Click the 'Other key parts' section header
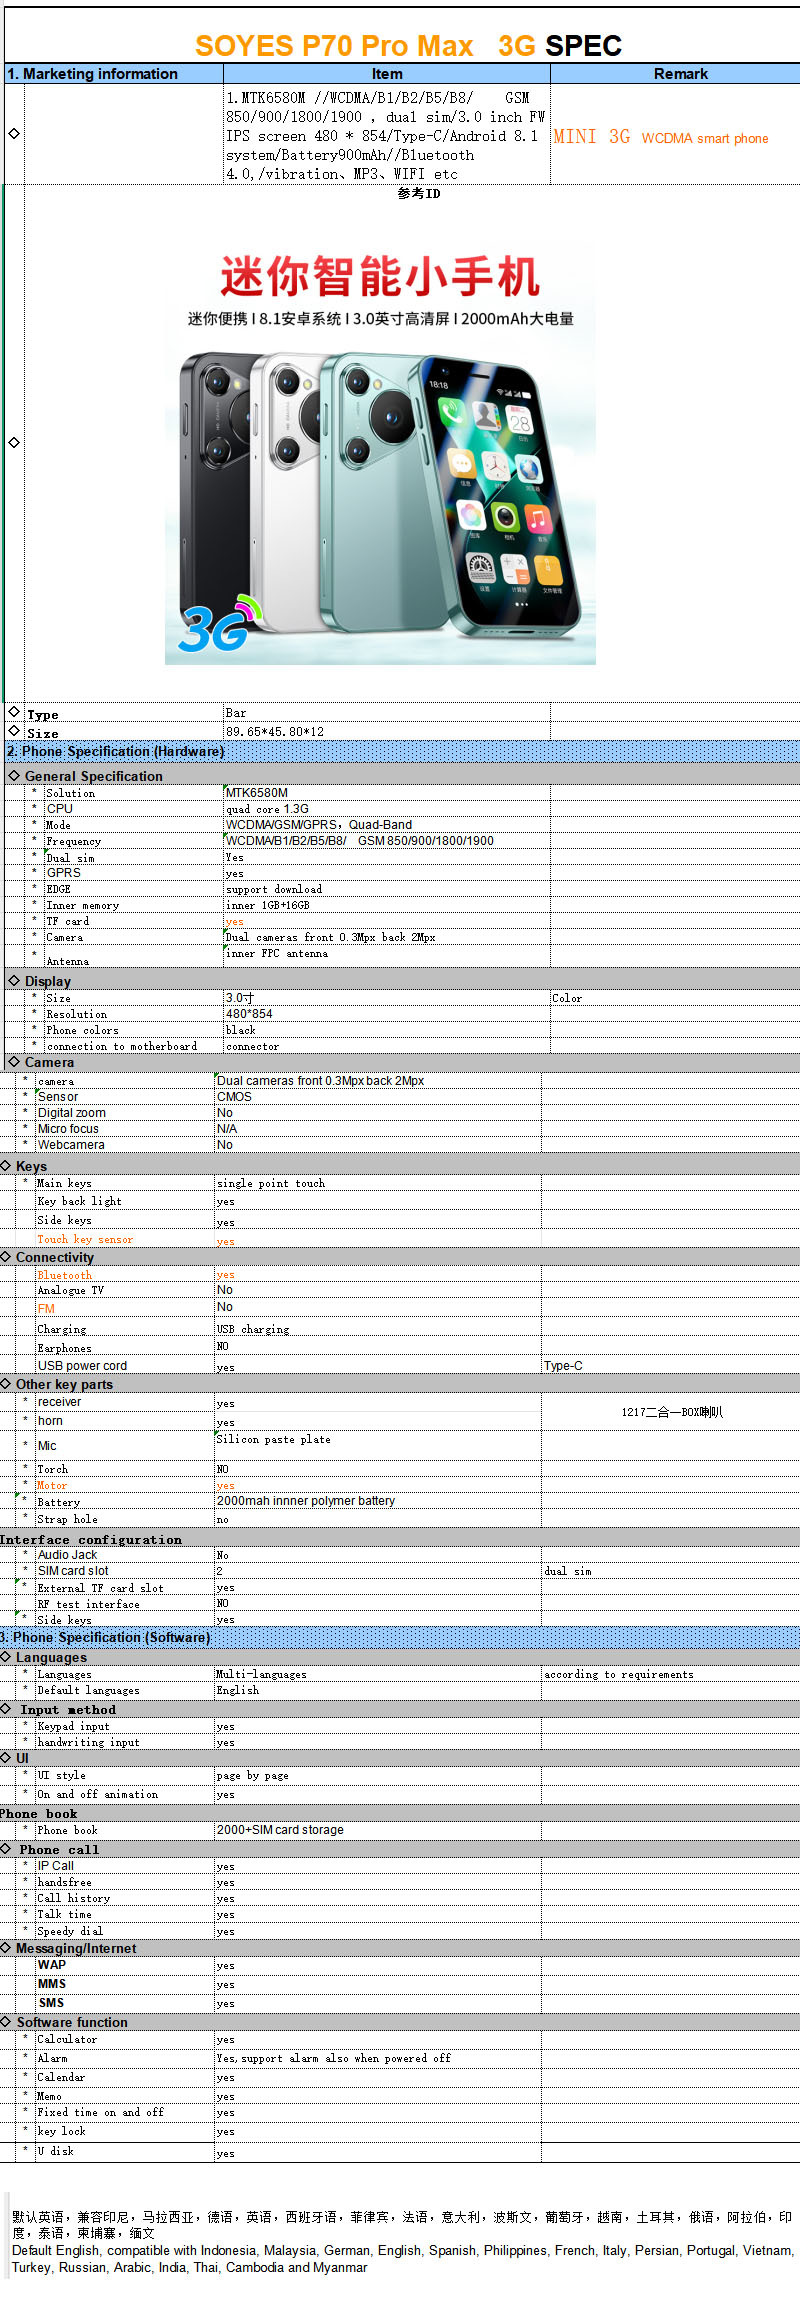 coord(400,1384)
